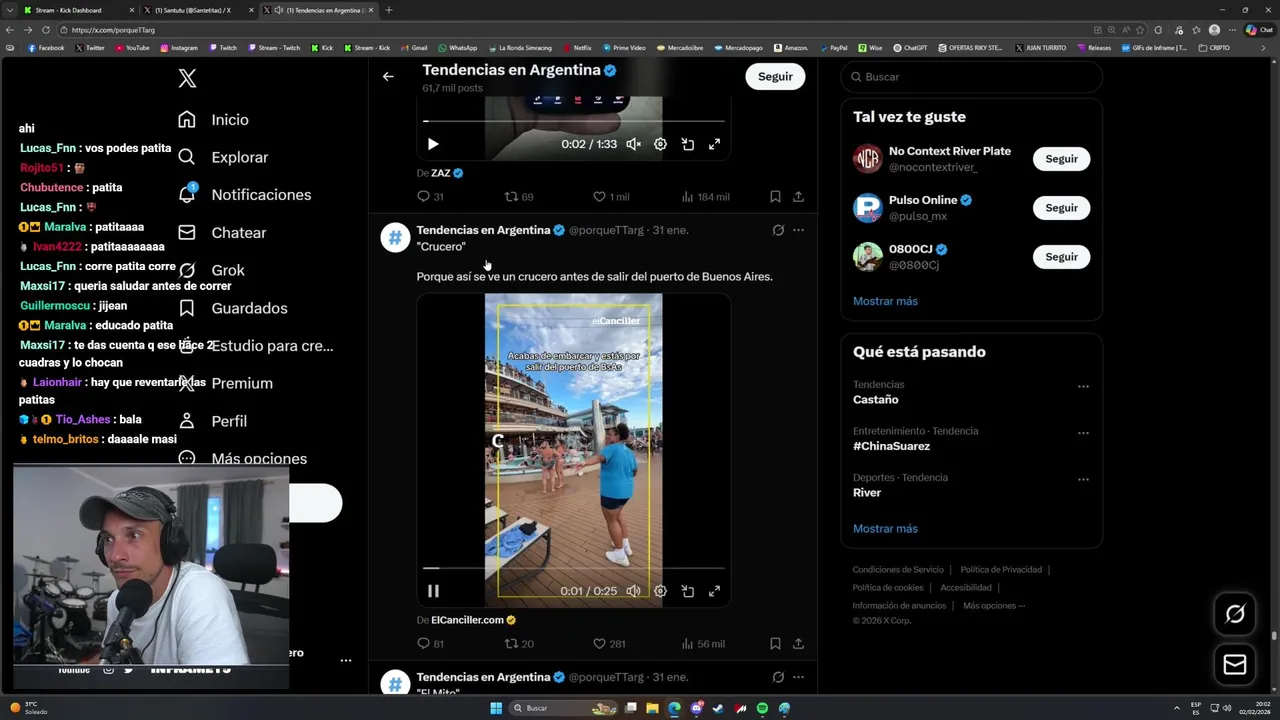
Task: Repost the post with 69 reposts
Action: coord(518,197)
